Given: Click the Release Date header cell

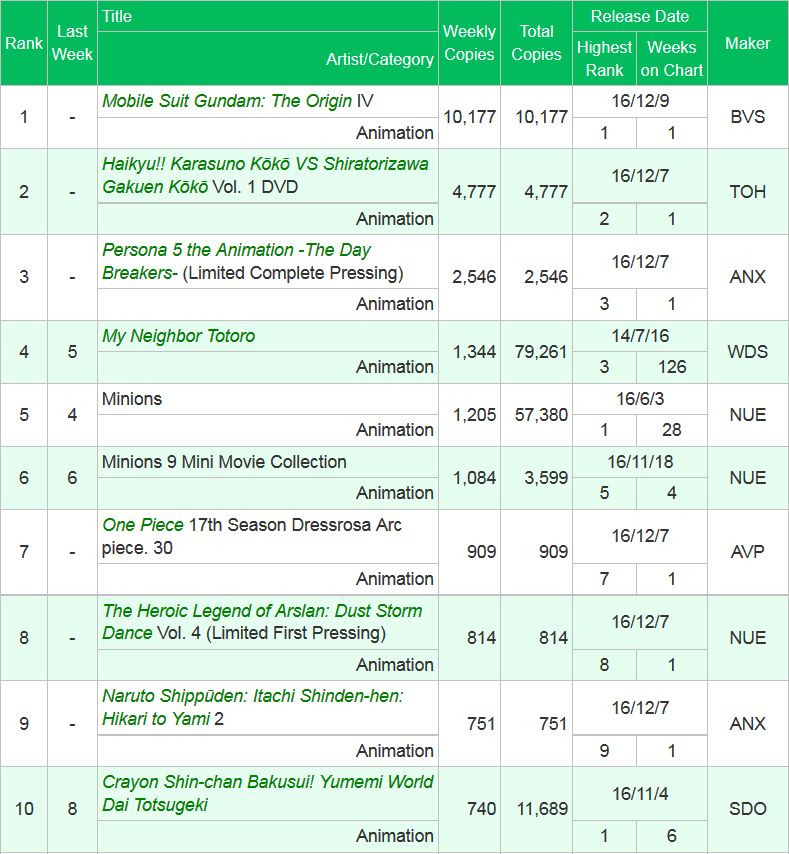Looking at the screenshot, I should [639, 16].
